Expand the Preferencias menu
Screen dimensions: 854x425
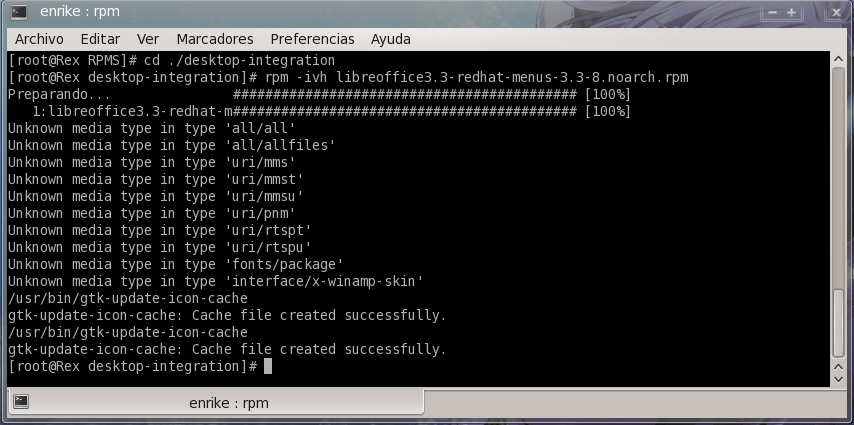click(312, 39)
